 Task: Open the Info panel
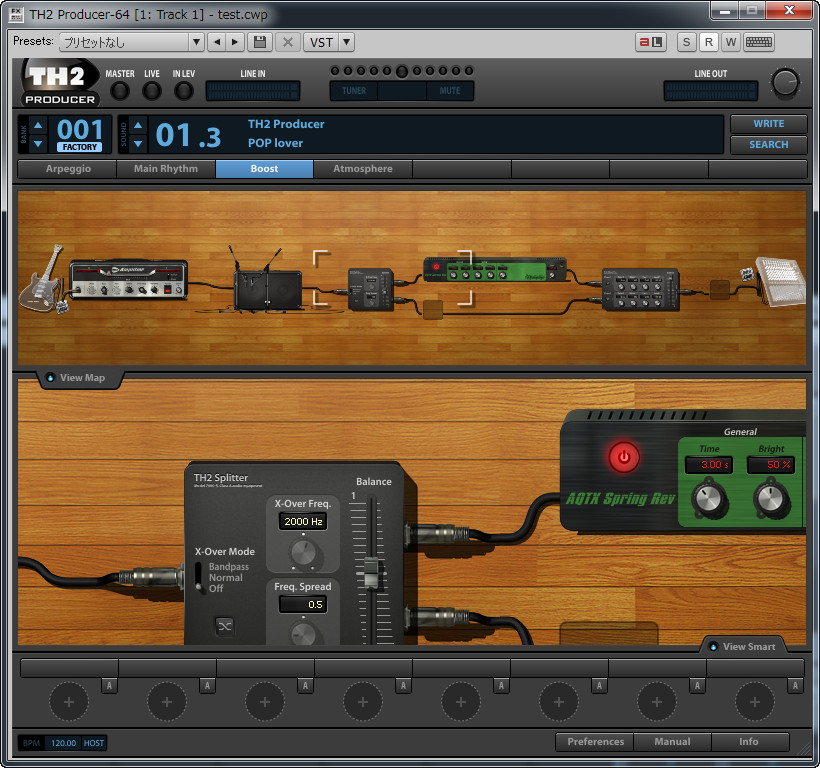coord(749,742)
